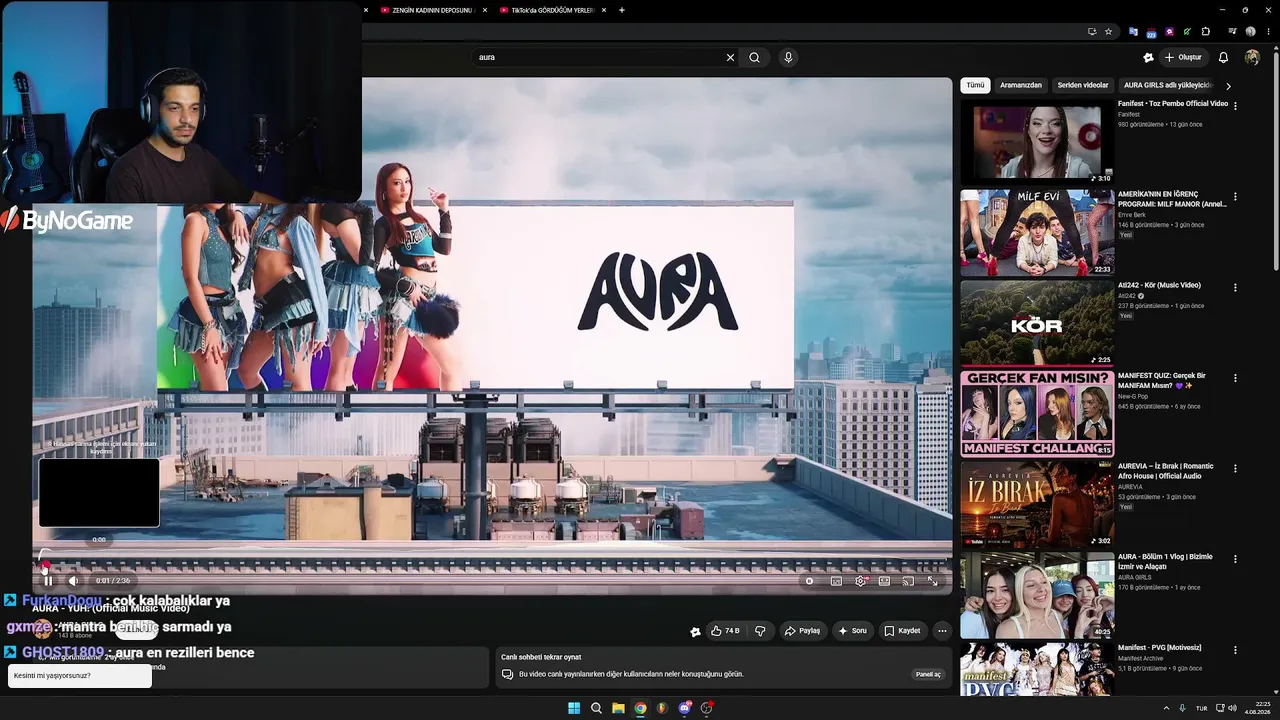Image resolution: width=1280 pixels, height=720 pixels.
Task: Toggle the autoplay switch in the player
Action: (x=810, y=581)
